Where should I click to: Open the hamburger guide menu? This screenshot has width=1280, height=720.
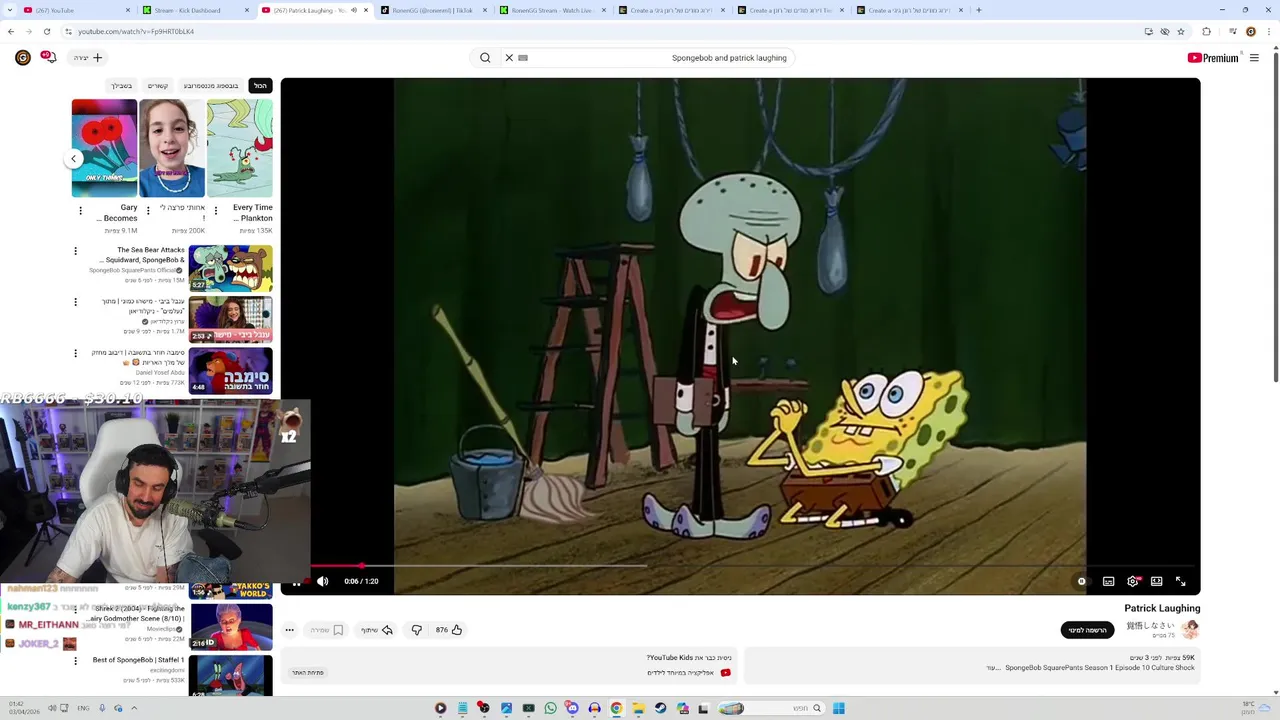(1254, 58)
